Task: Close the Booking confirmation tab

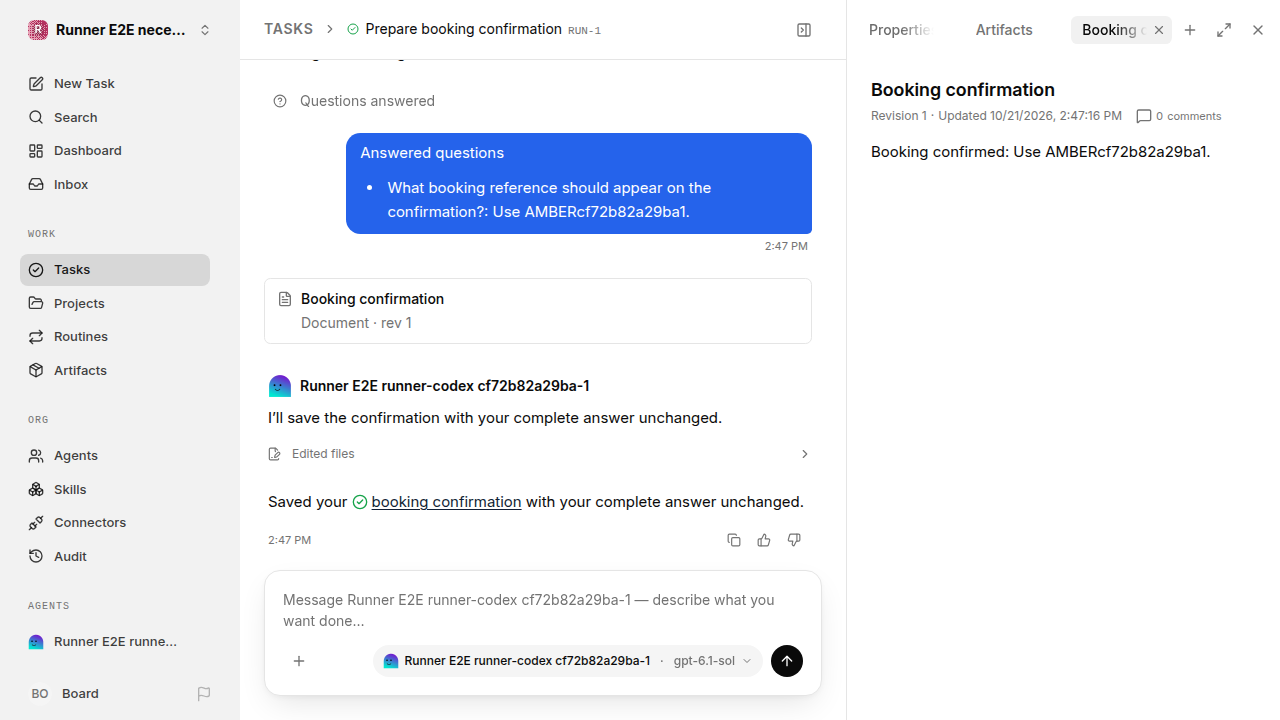Action: (x=1159, y=30)
